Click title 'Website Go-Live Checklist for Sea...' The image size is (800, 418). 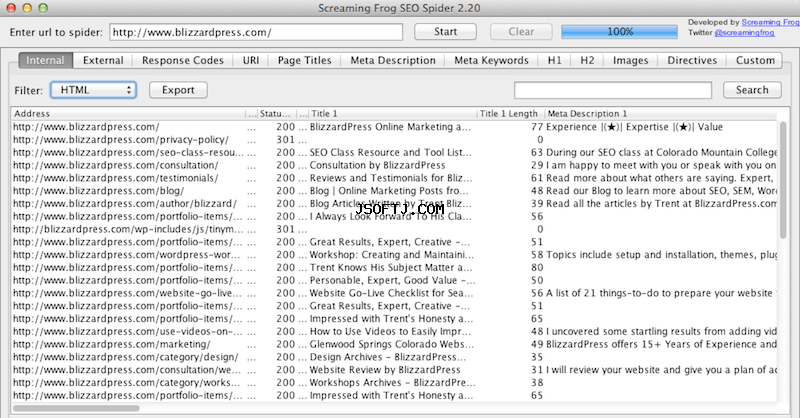pyautogui.click(x=391, y=293)
